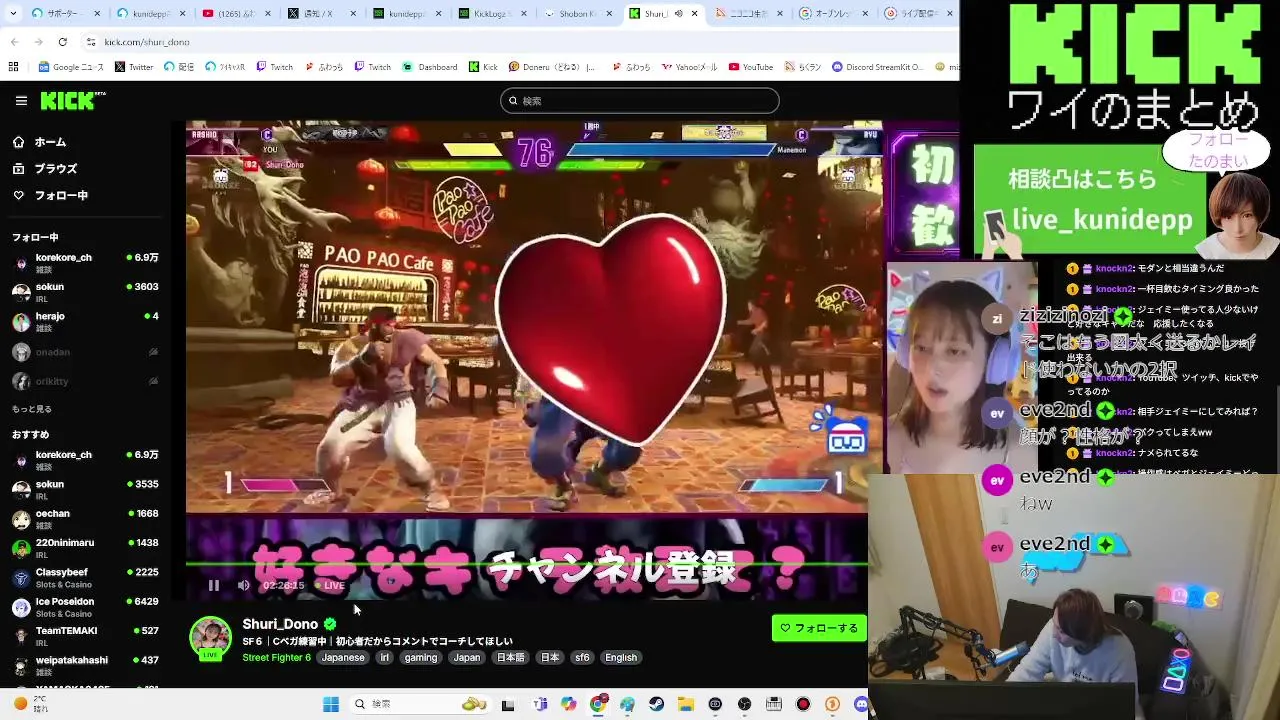The height and width of the screenshot is (720, 1280).
Task: Open the Kick hamburger sidebar menu
Action: click(x=21, y=101)
